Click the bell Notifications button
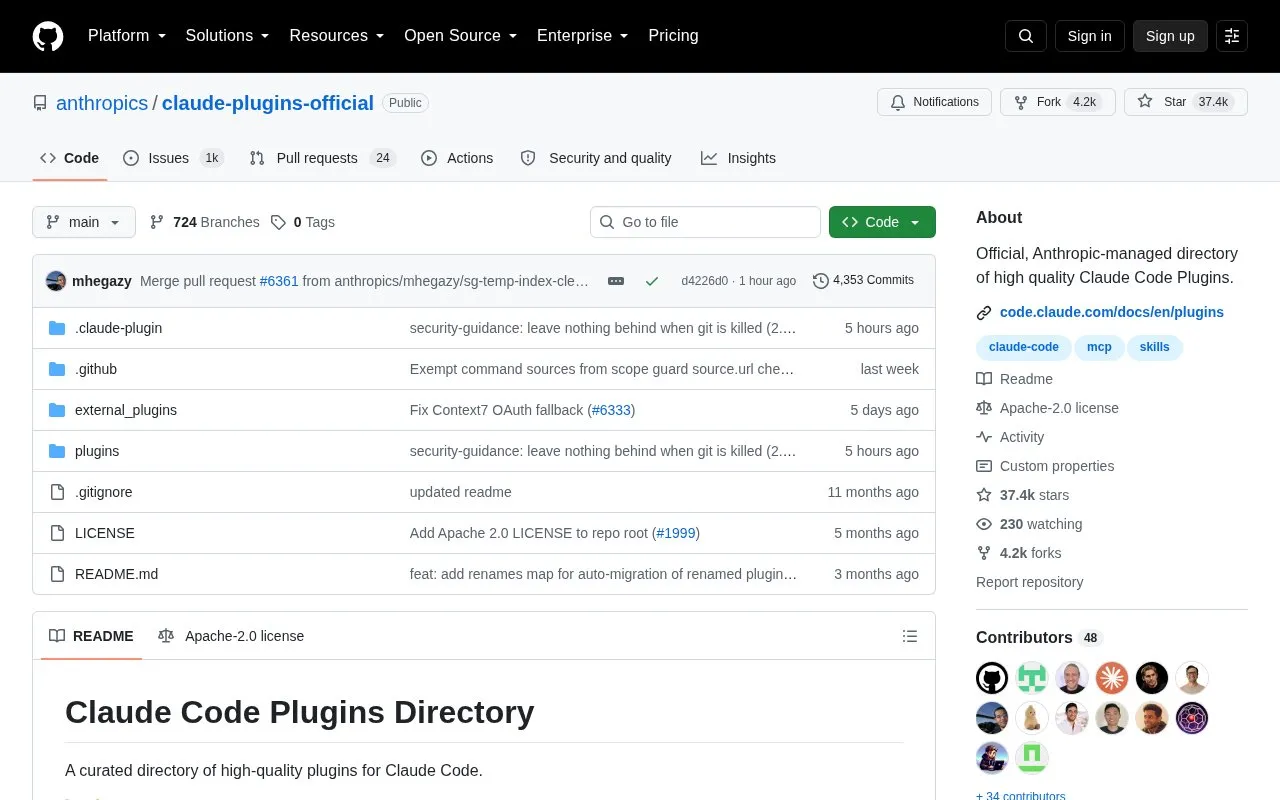 (x=934, y=102)
